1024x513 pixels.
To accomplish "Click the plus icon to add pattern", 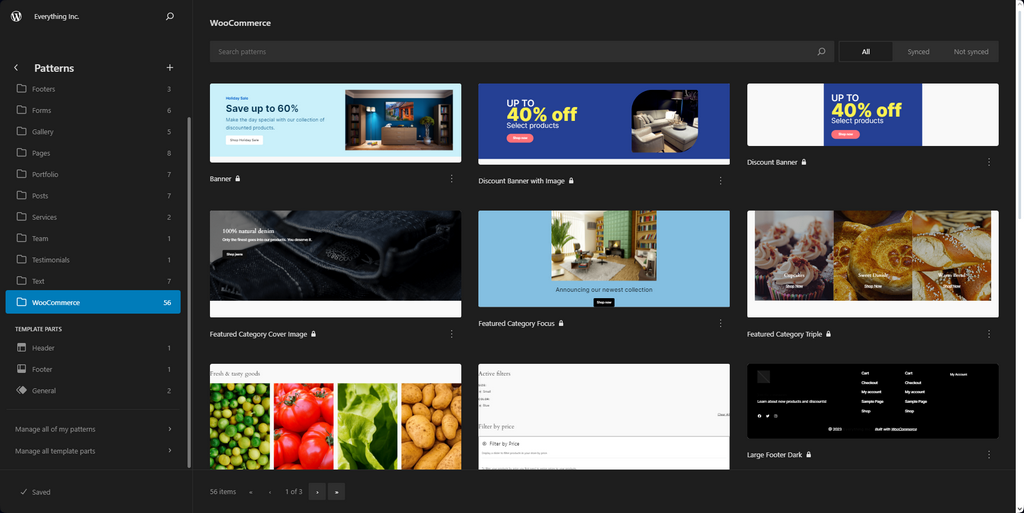I will click(x=169, y=68).
